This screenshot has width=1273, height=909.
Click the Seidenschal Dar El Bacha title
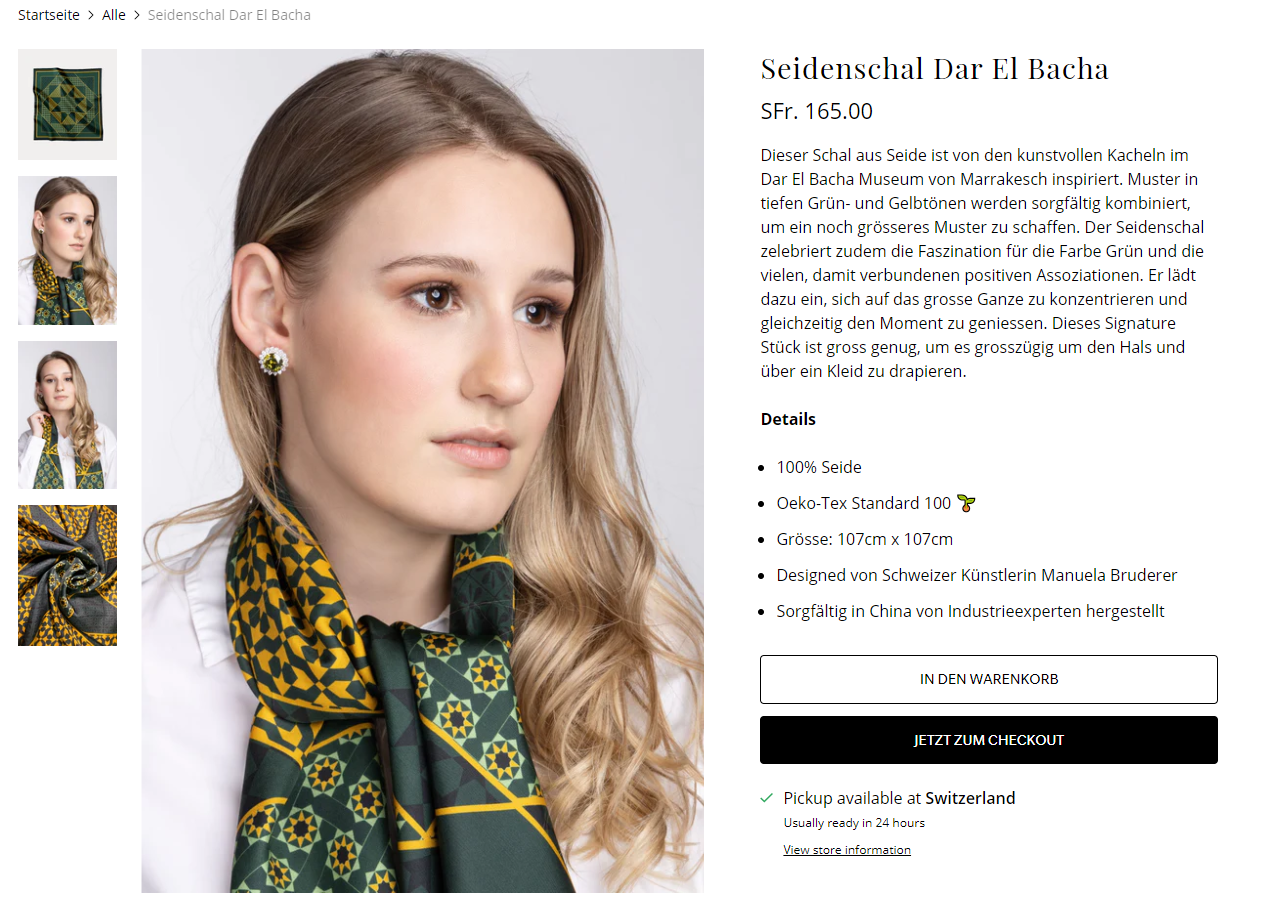tap(935, 69)
